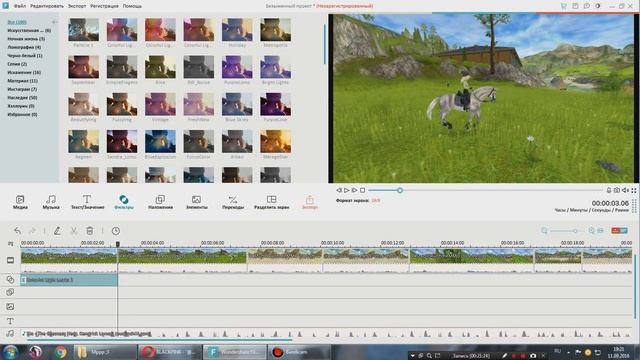Viewport: 640px width, 360px height.
Task: Delete selected clip with trash icon
Action: (x=90, y=231)
